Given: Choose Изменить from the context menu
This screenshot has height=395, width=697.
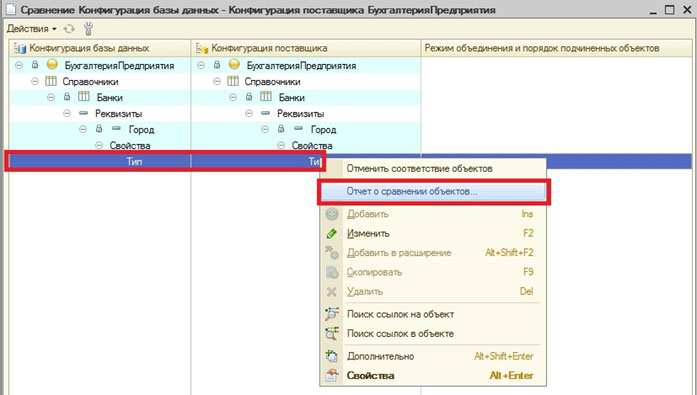Looking at the screenshot, I should coord(433,233).
